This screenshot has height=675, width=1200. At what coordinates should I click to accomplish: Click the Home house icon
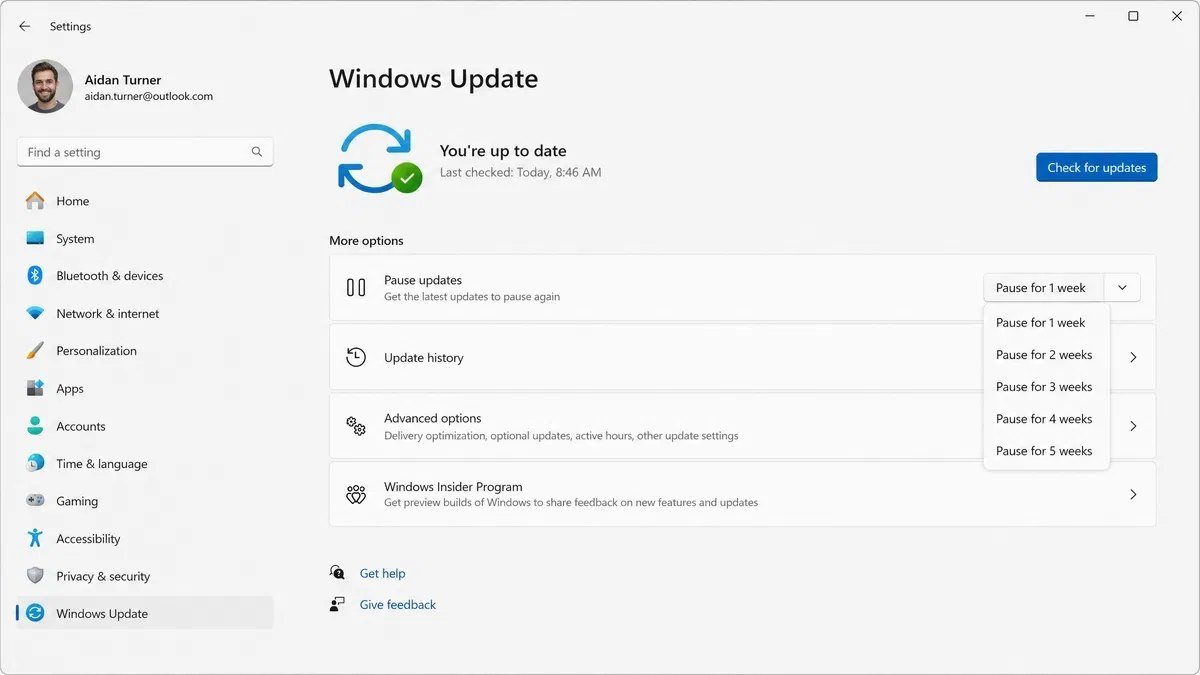pos(35,201)
